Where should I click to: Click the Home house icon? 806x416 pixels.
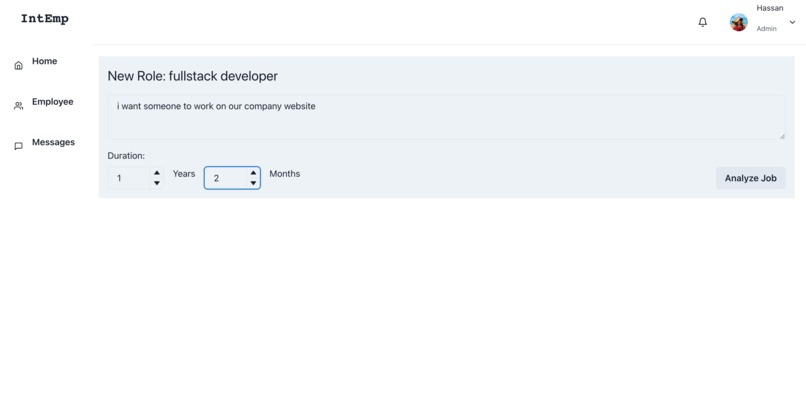[x=19, y=65]
